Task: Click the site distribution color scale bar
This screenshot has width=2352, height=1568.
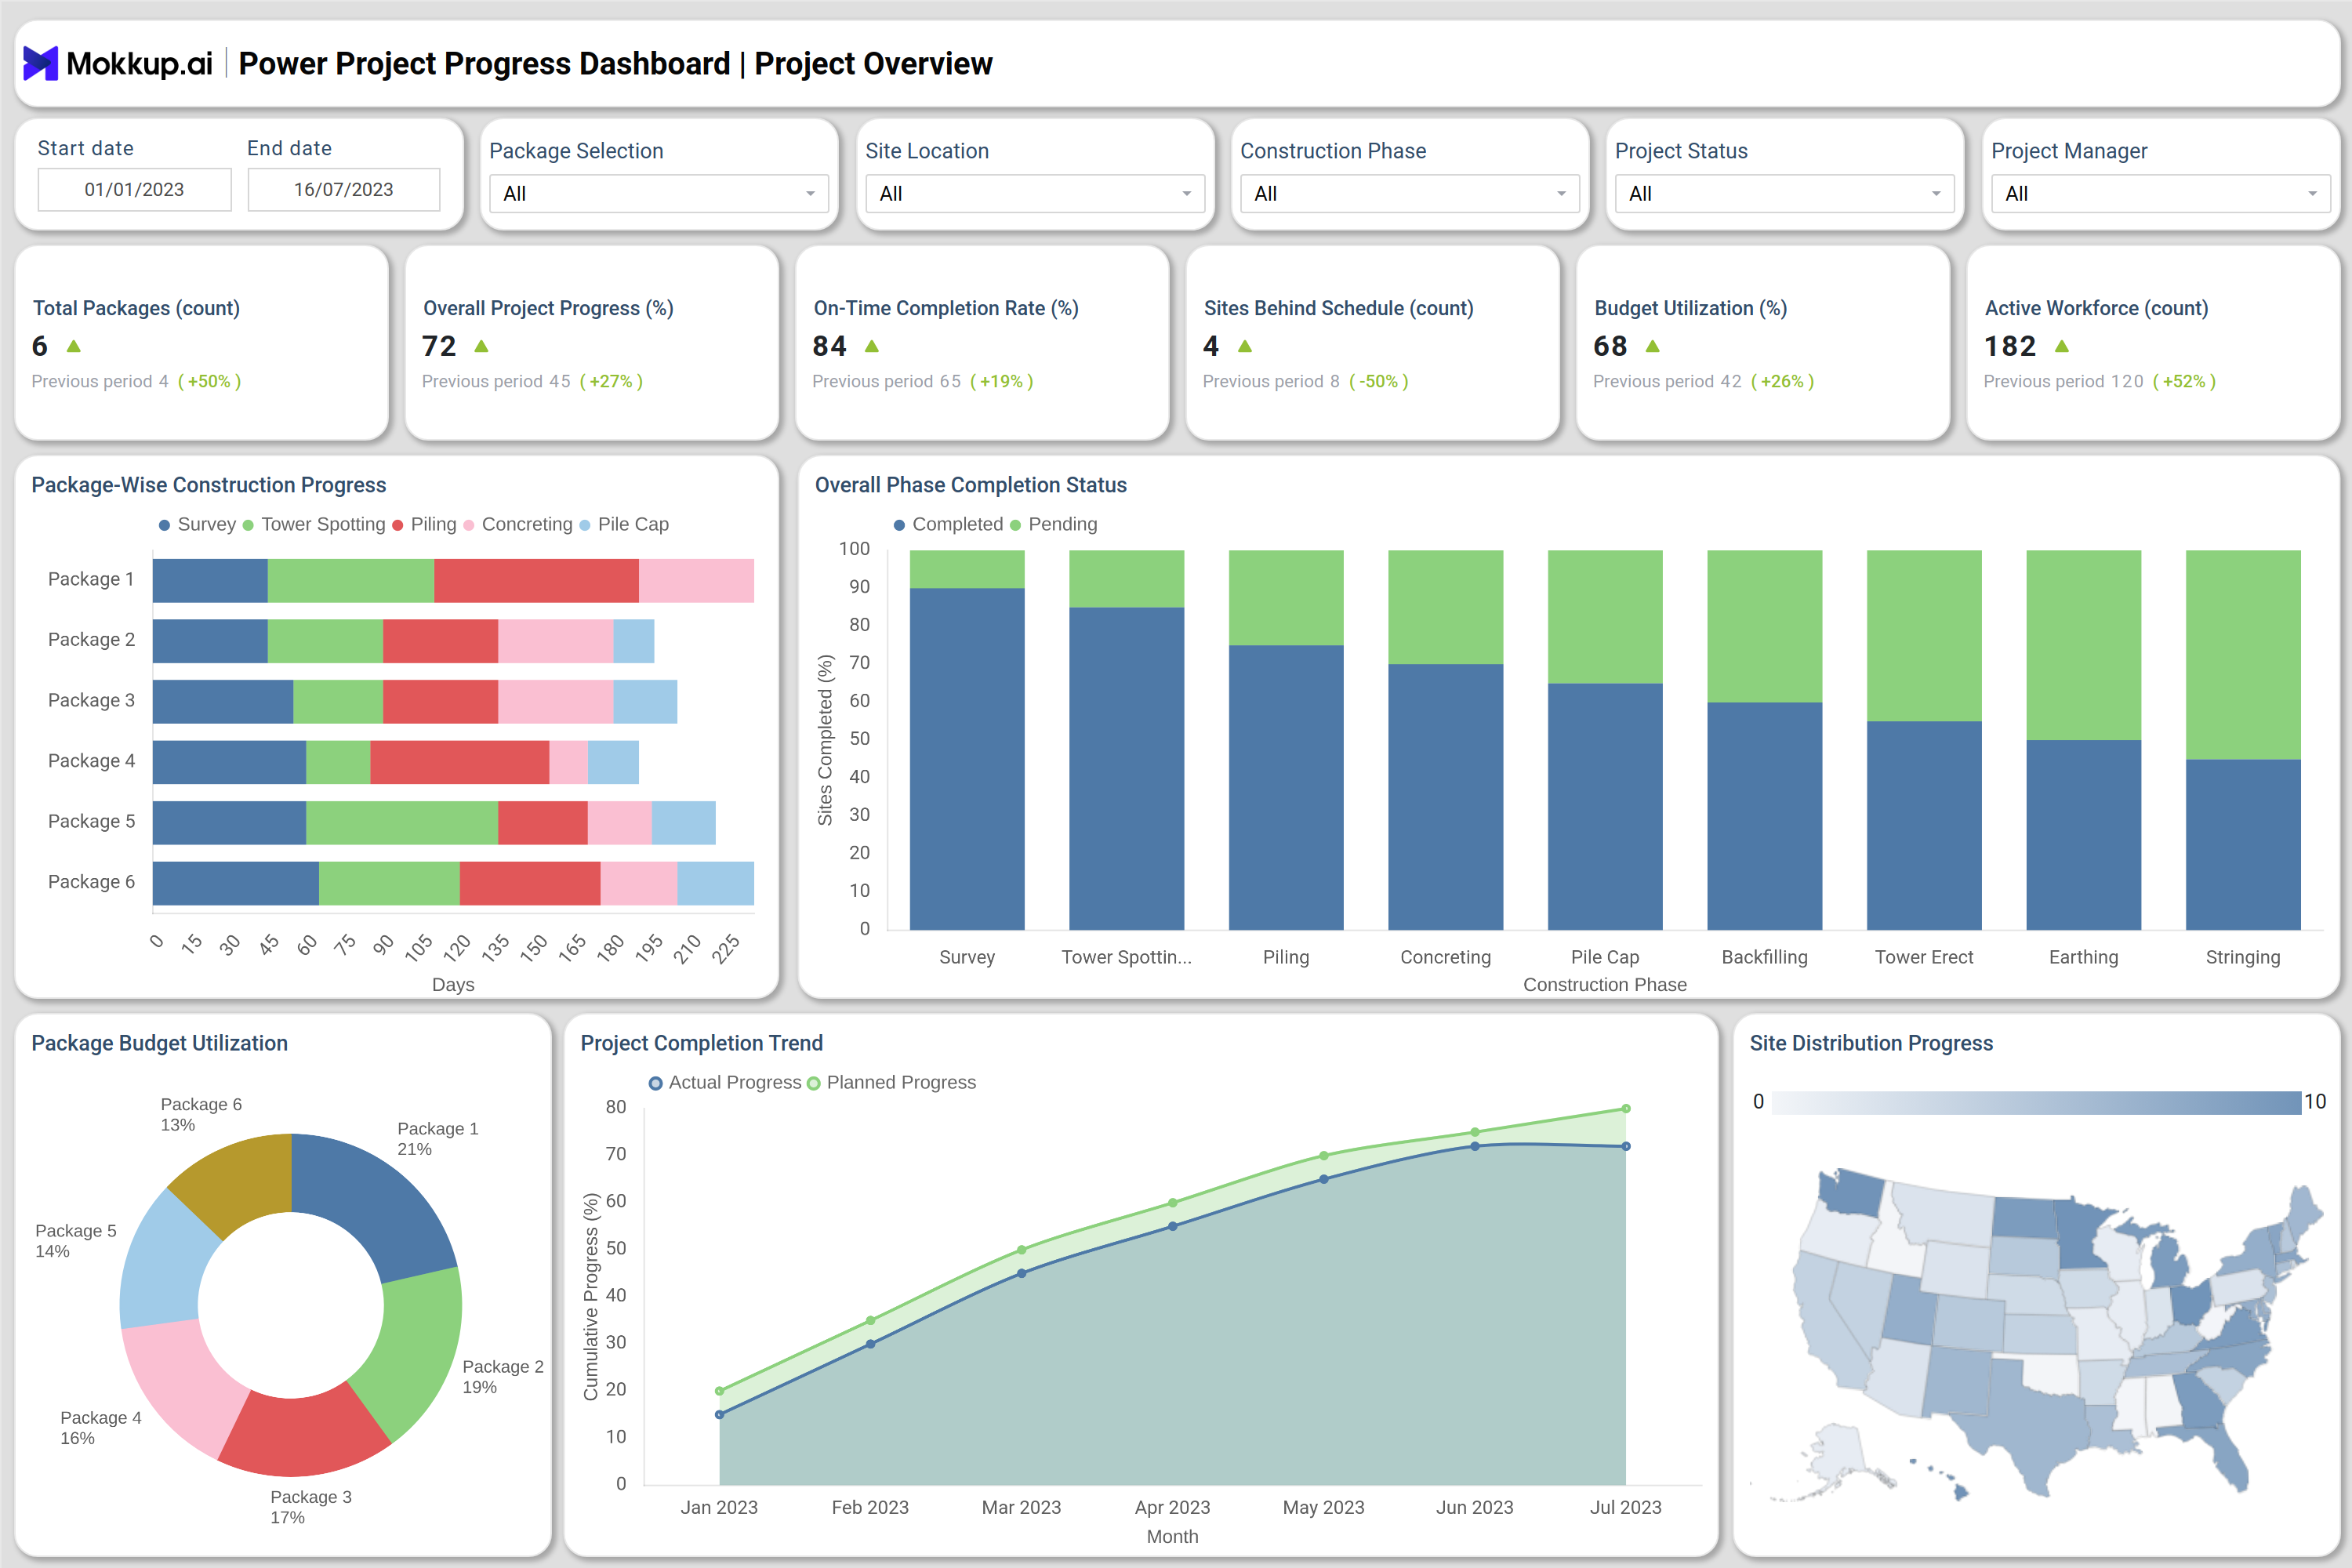Action: tap(2036, 1102)
